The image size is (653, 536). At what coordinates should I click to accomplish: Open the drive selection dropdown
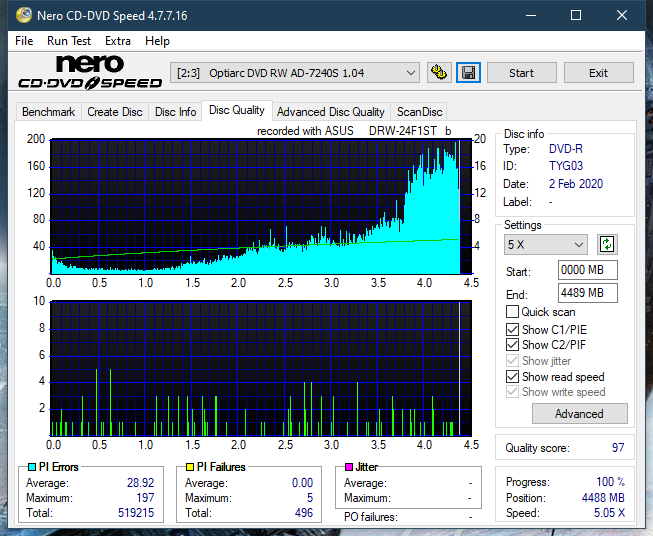pos(294,73)
